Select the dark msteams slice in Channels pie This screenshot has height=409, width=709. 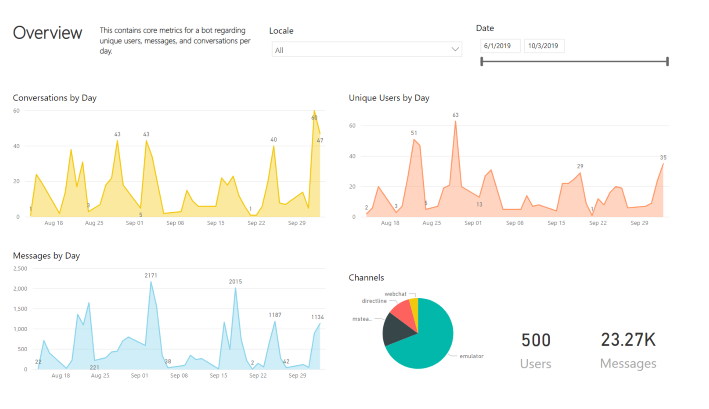(x=396, y=329)
